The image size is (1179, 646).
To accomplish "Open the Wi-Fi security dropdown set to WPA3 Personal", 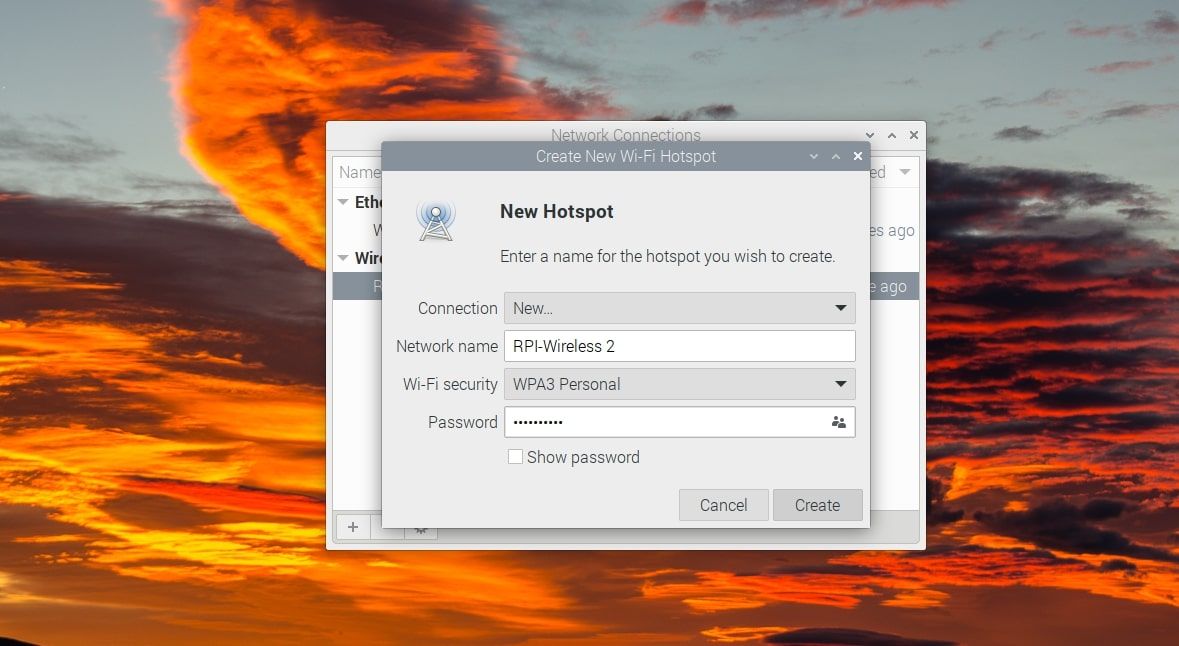I will coord(680,384).
